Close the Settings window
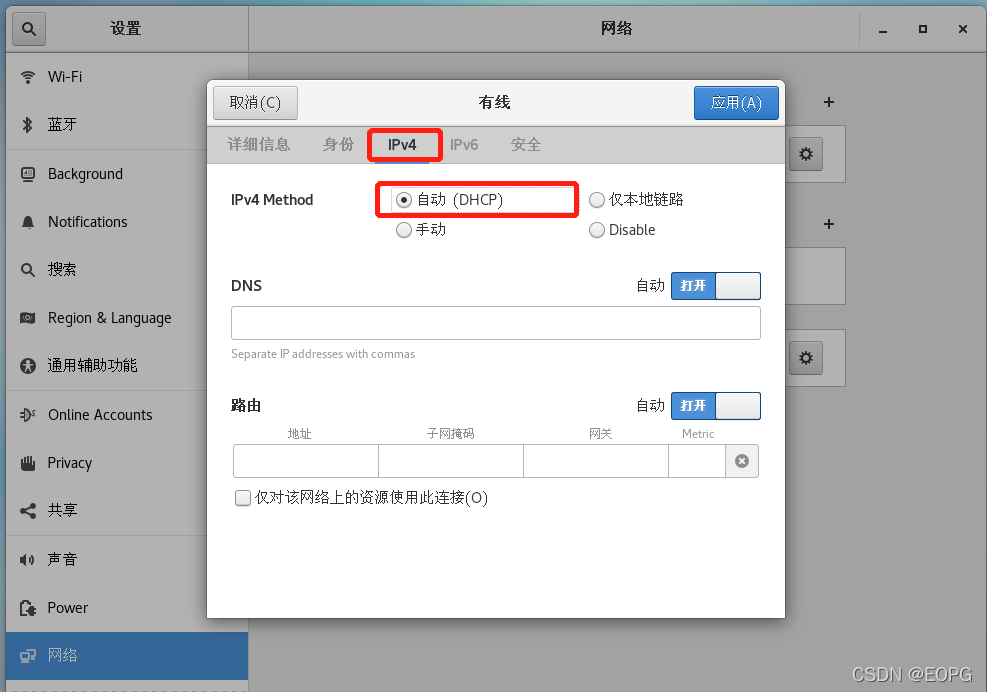Screen dimensions: 987x692 tap(962, 29)
